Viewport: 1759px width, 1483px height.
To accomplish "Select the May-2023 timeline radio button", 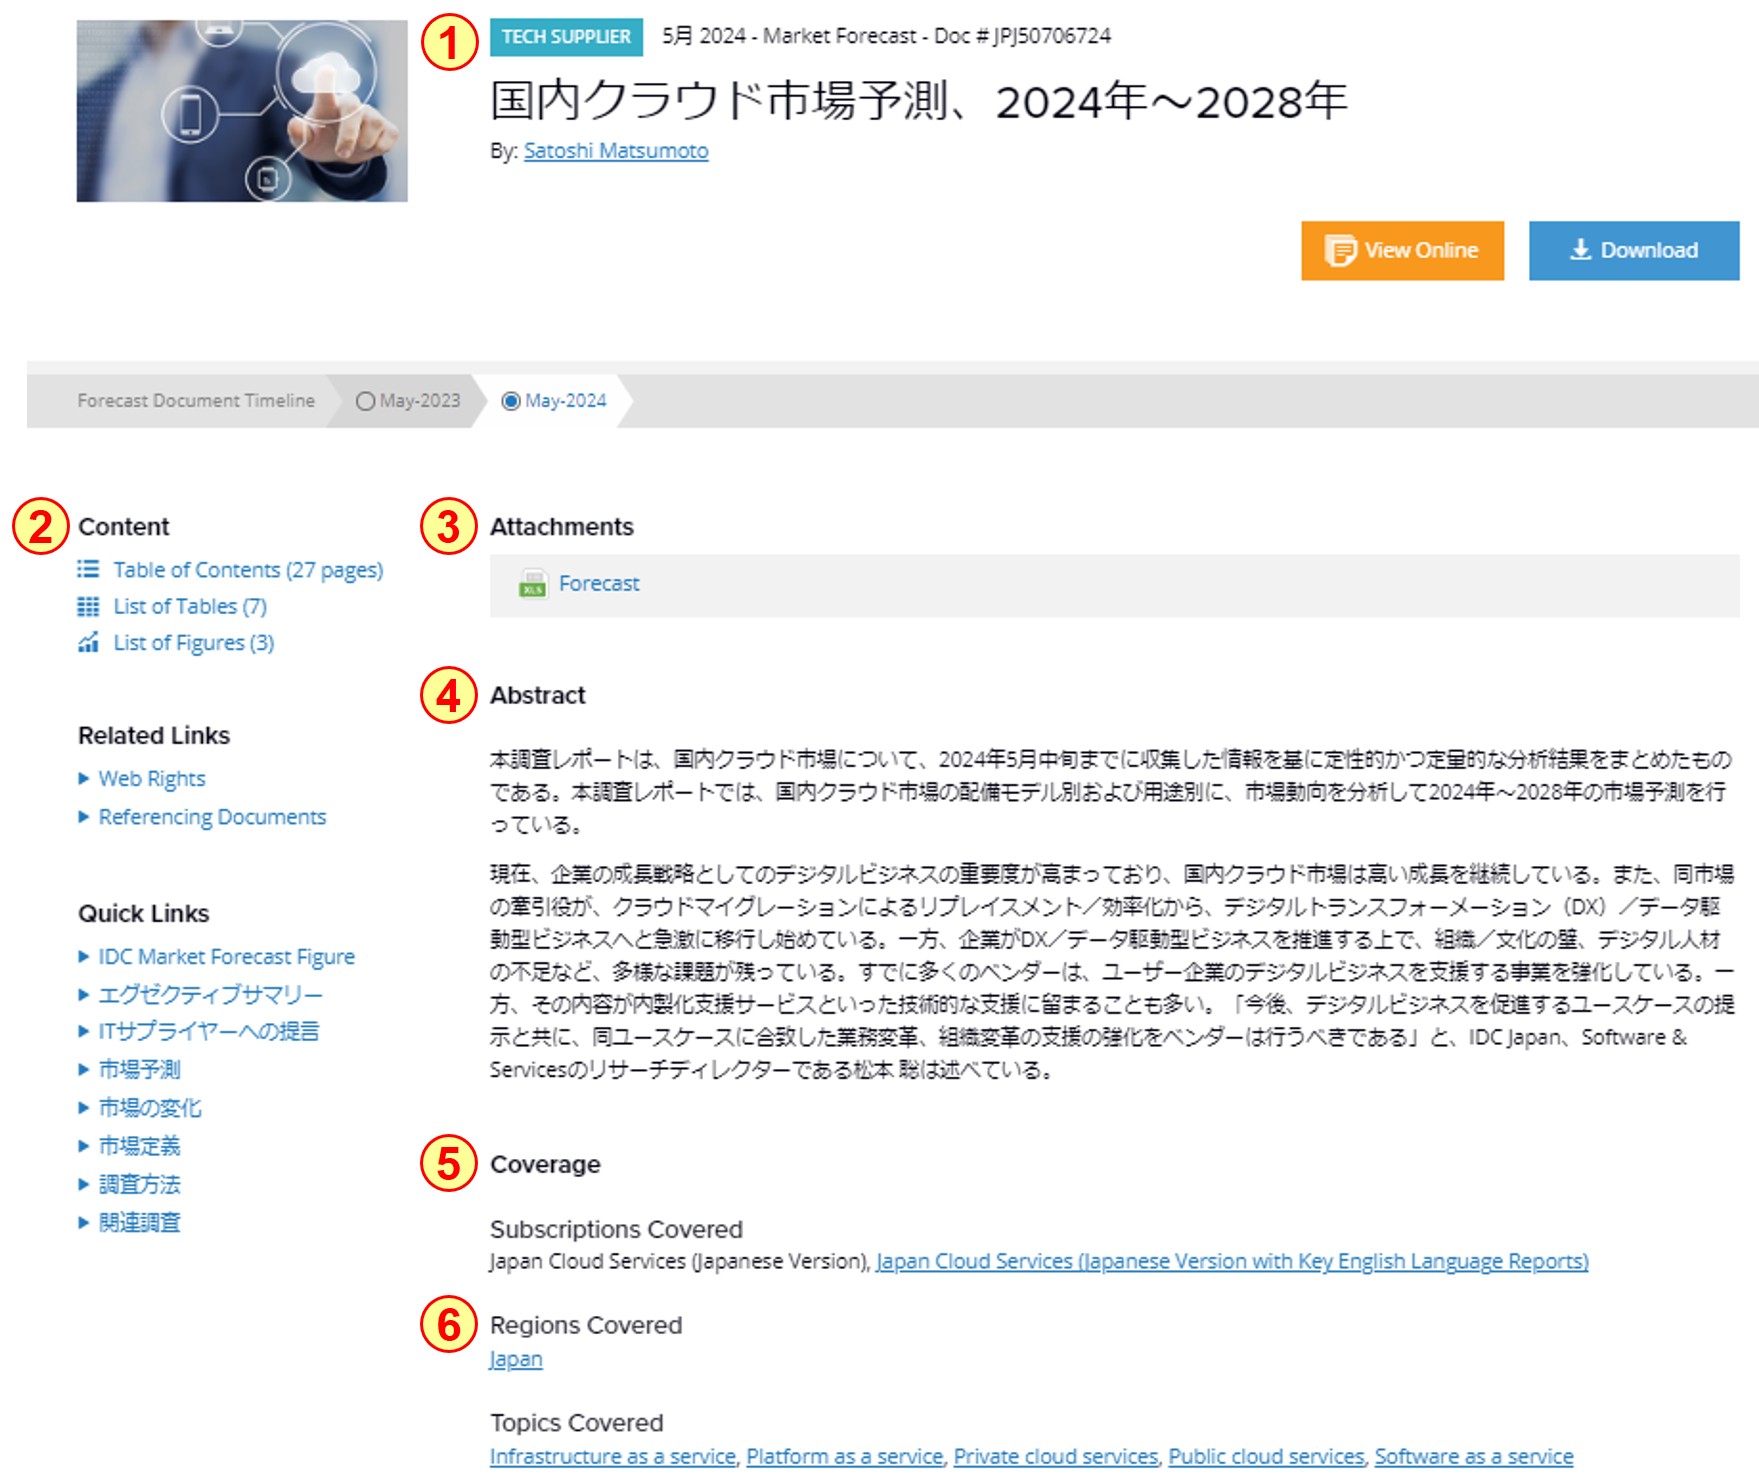I will click(365, 401).
